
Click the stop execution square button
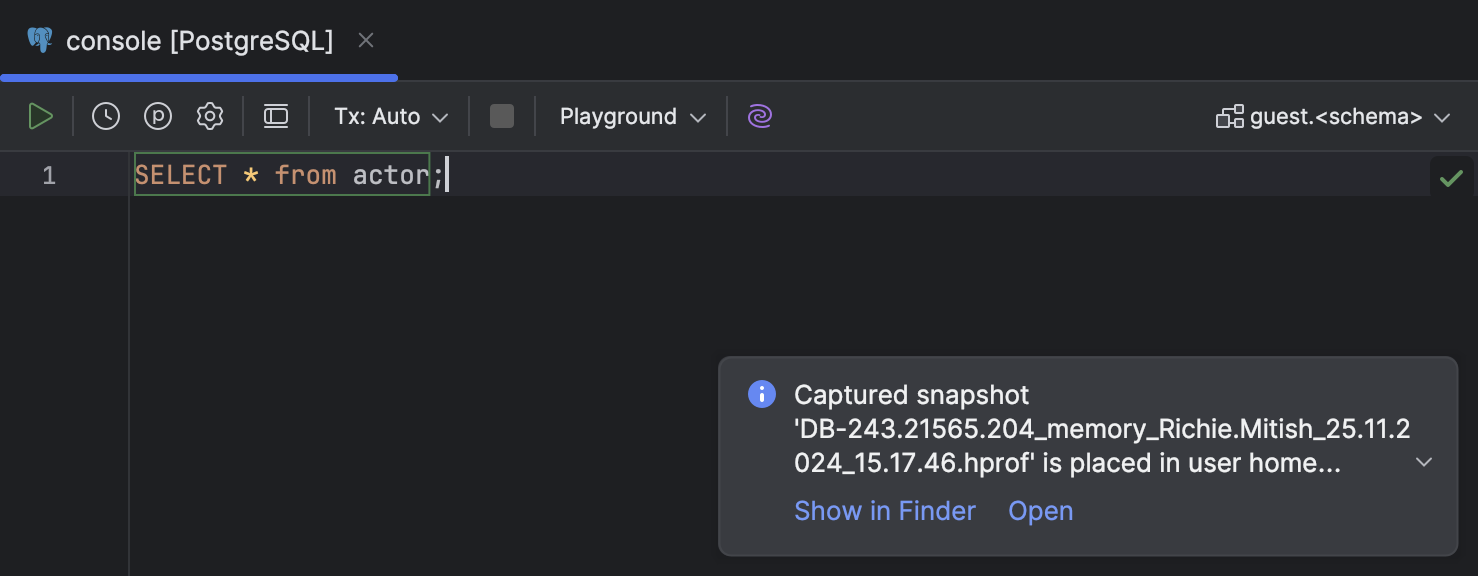(x=501, y=116)
